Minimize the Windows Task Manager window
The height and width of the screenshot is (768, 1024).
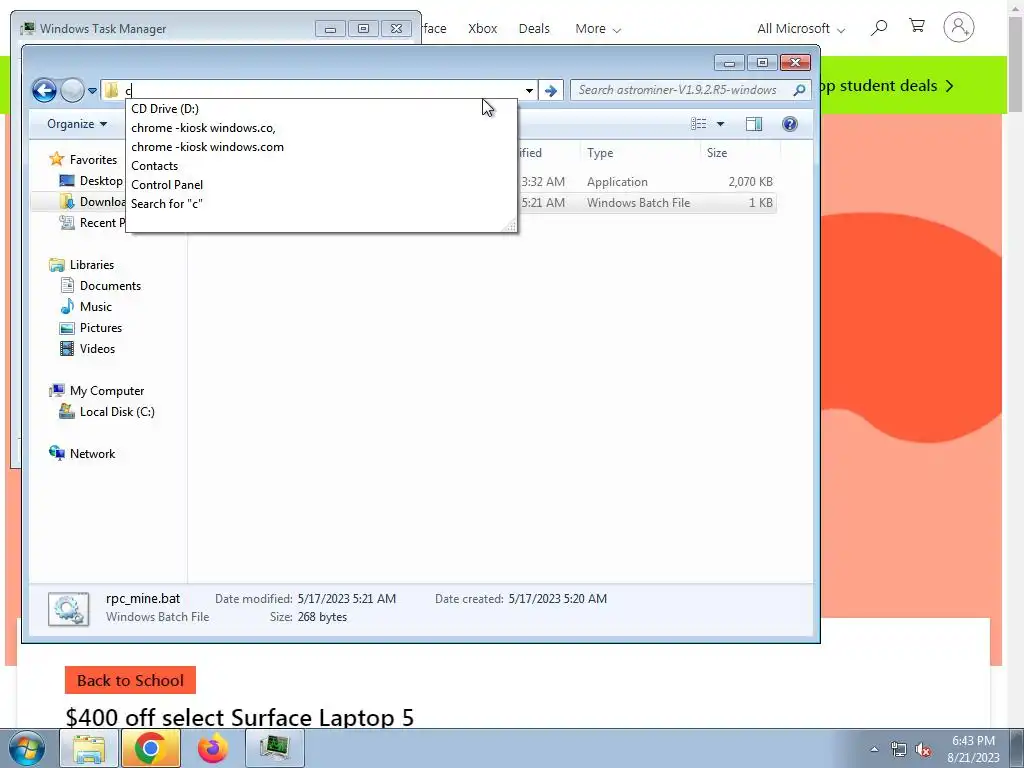(330, 29)
